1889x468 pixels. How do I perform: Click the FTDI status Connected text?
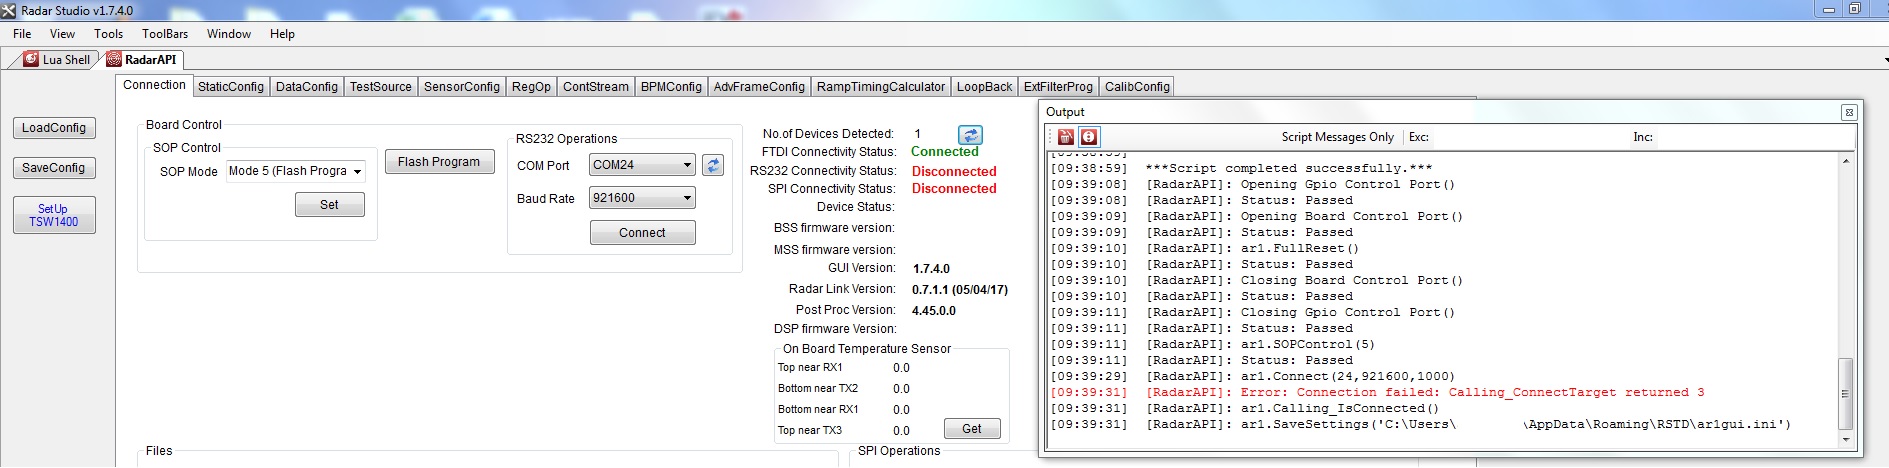(x=945, y=152)
